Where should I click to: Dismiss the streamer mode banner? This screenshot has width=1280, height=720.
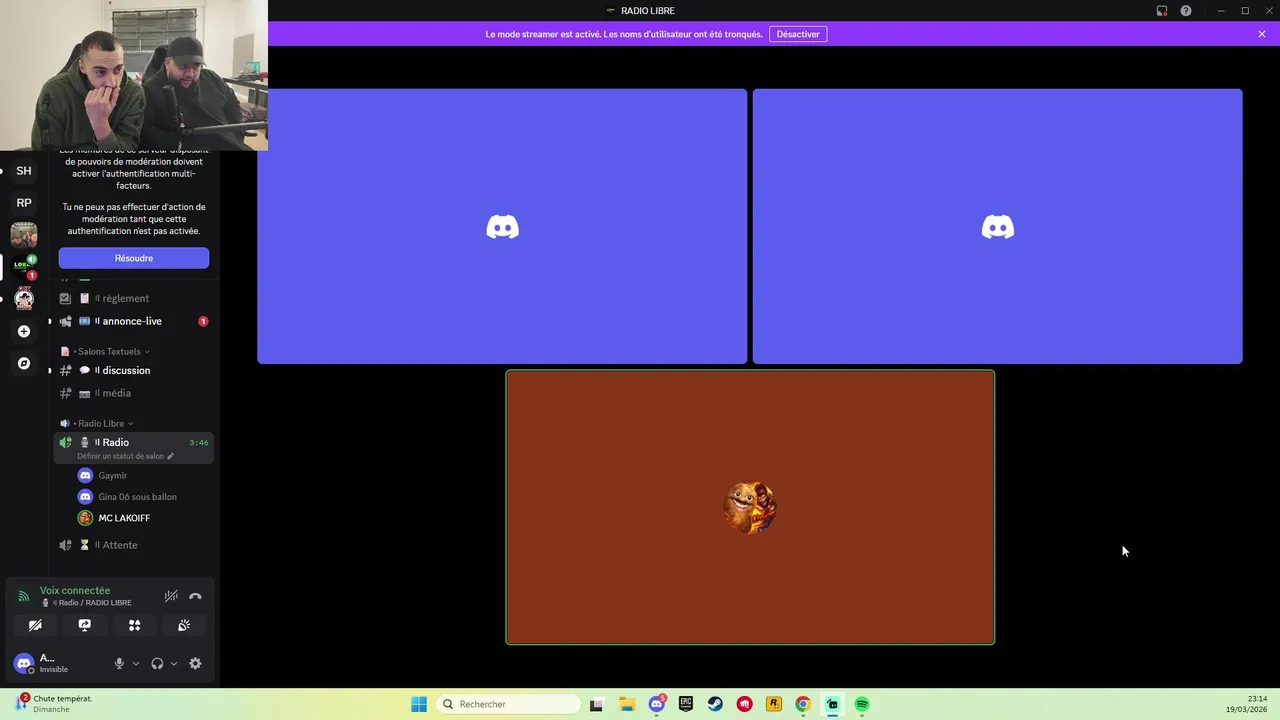pos(1262,34)
